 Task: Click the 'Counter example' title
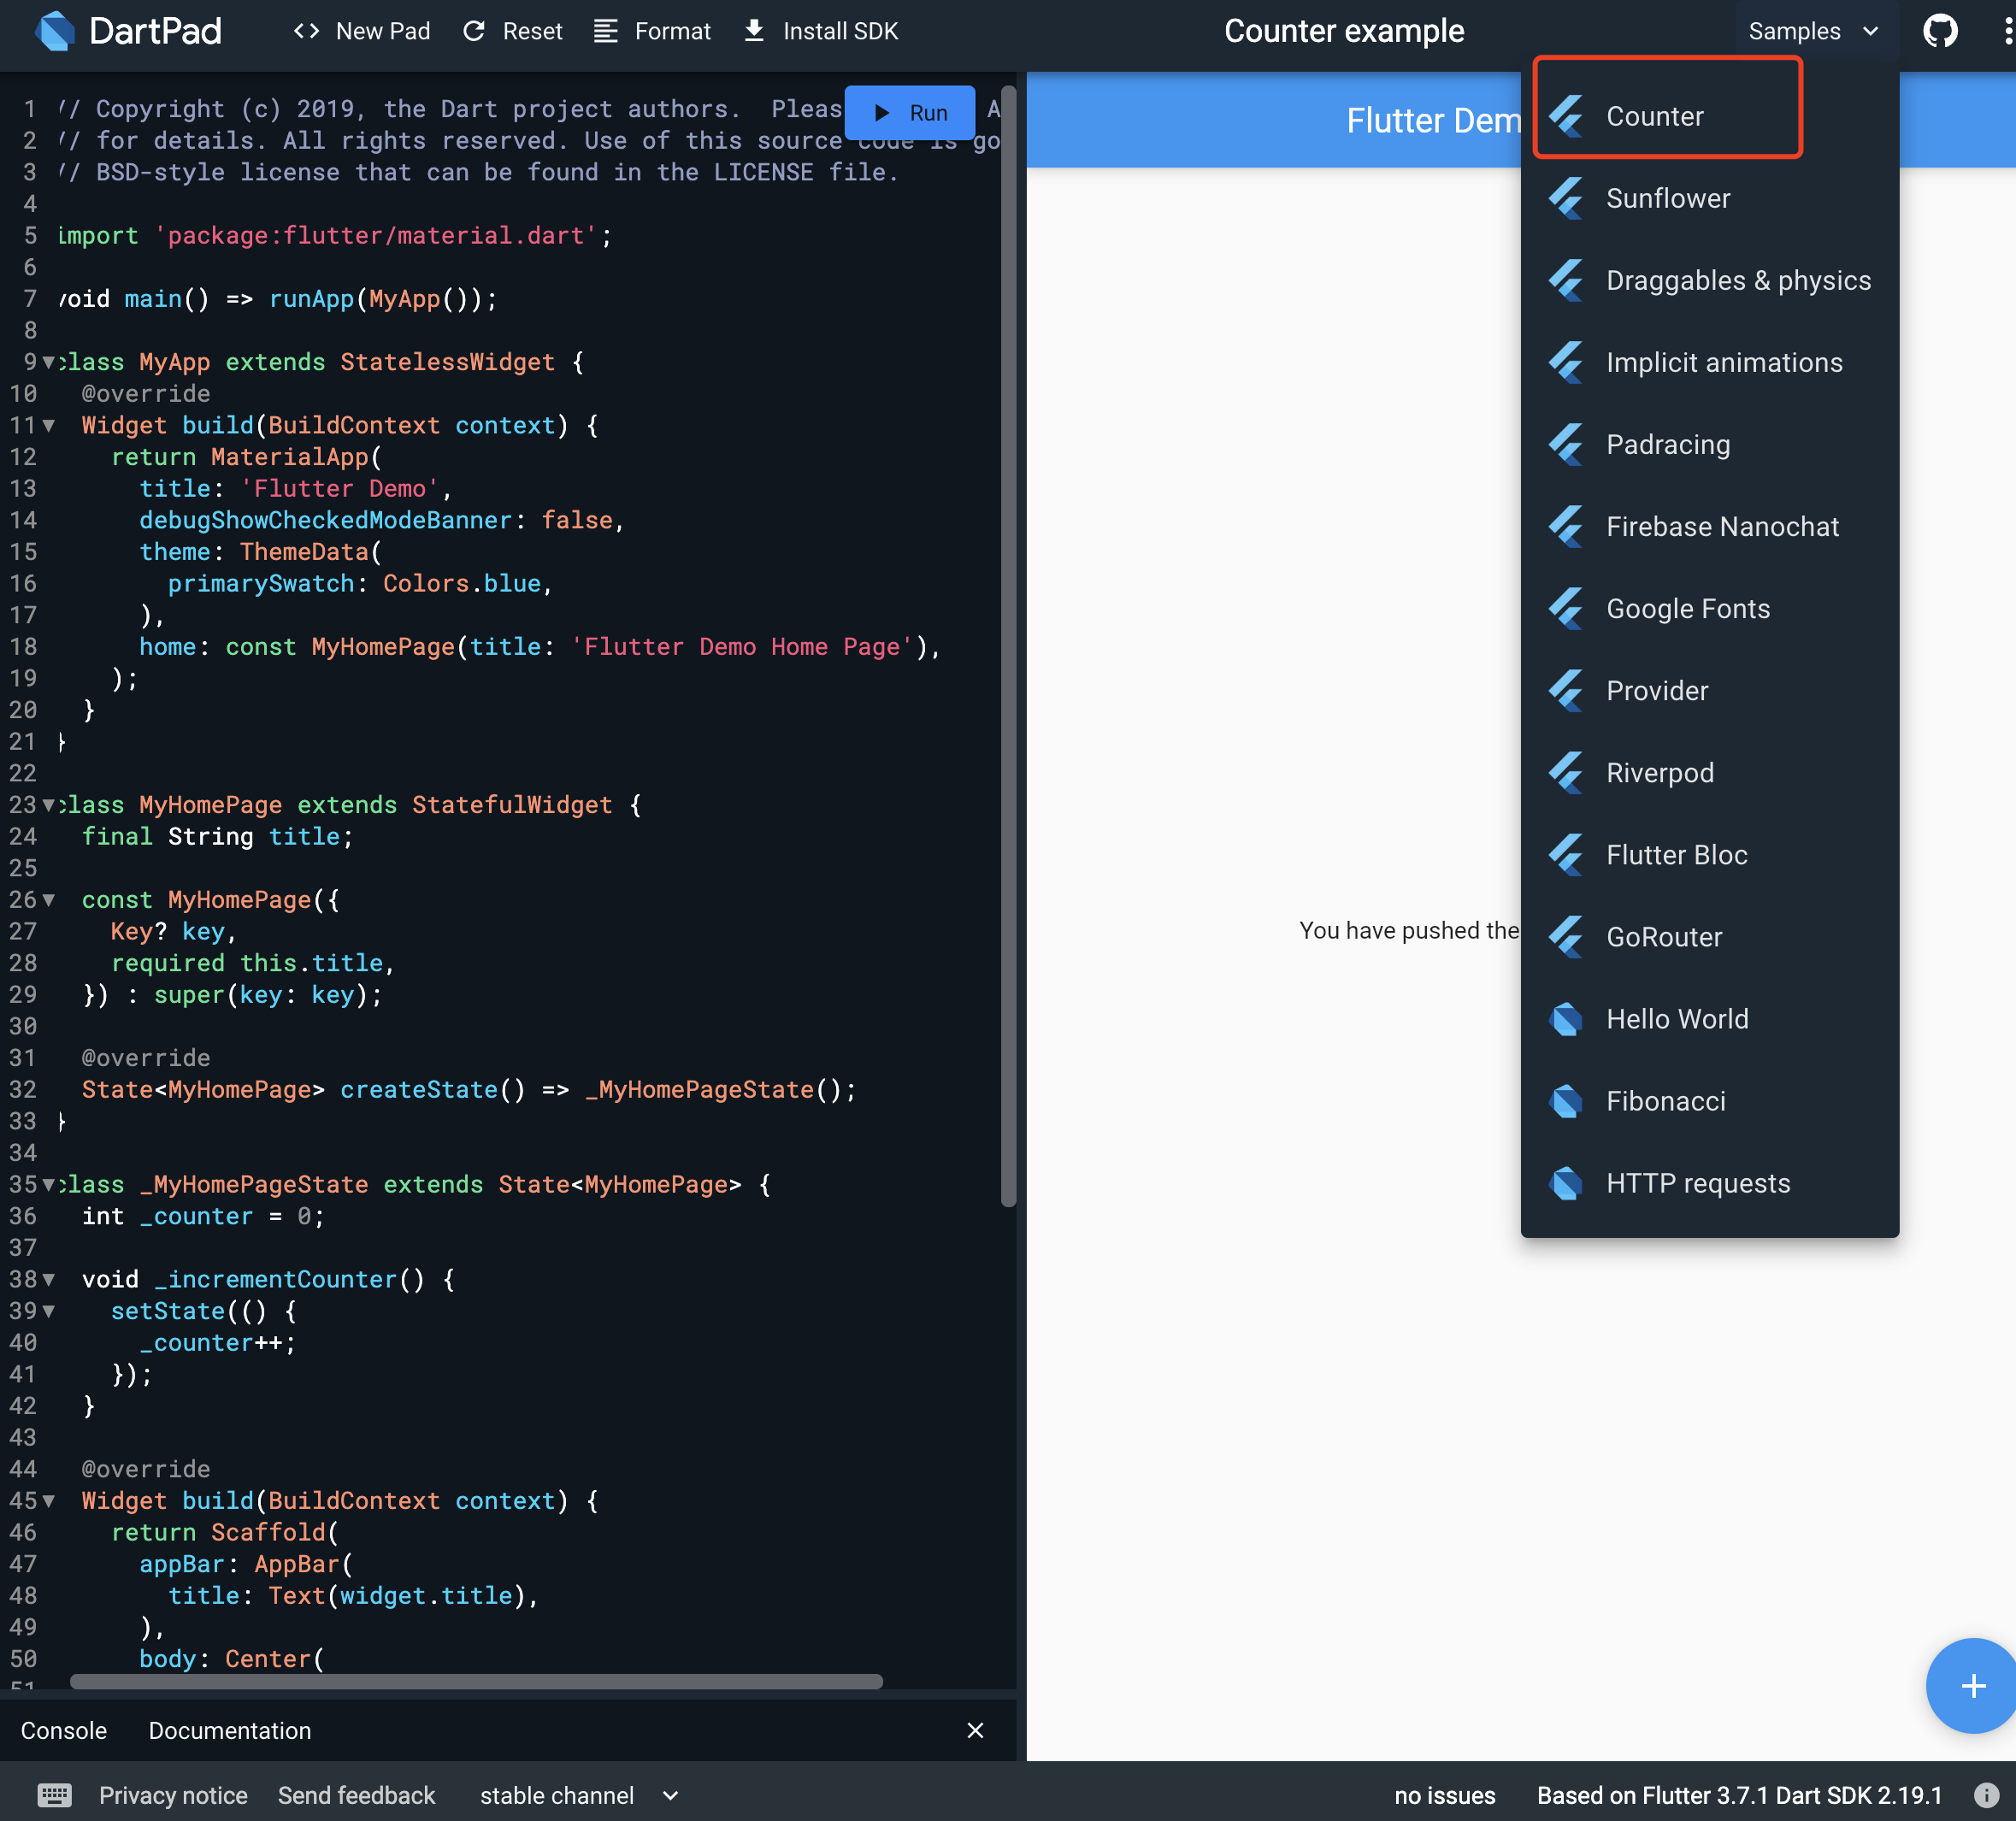(x=1343, y=31)
